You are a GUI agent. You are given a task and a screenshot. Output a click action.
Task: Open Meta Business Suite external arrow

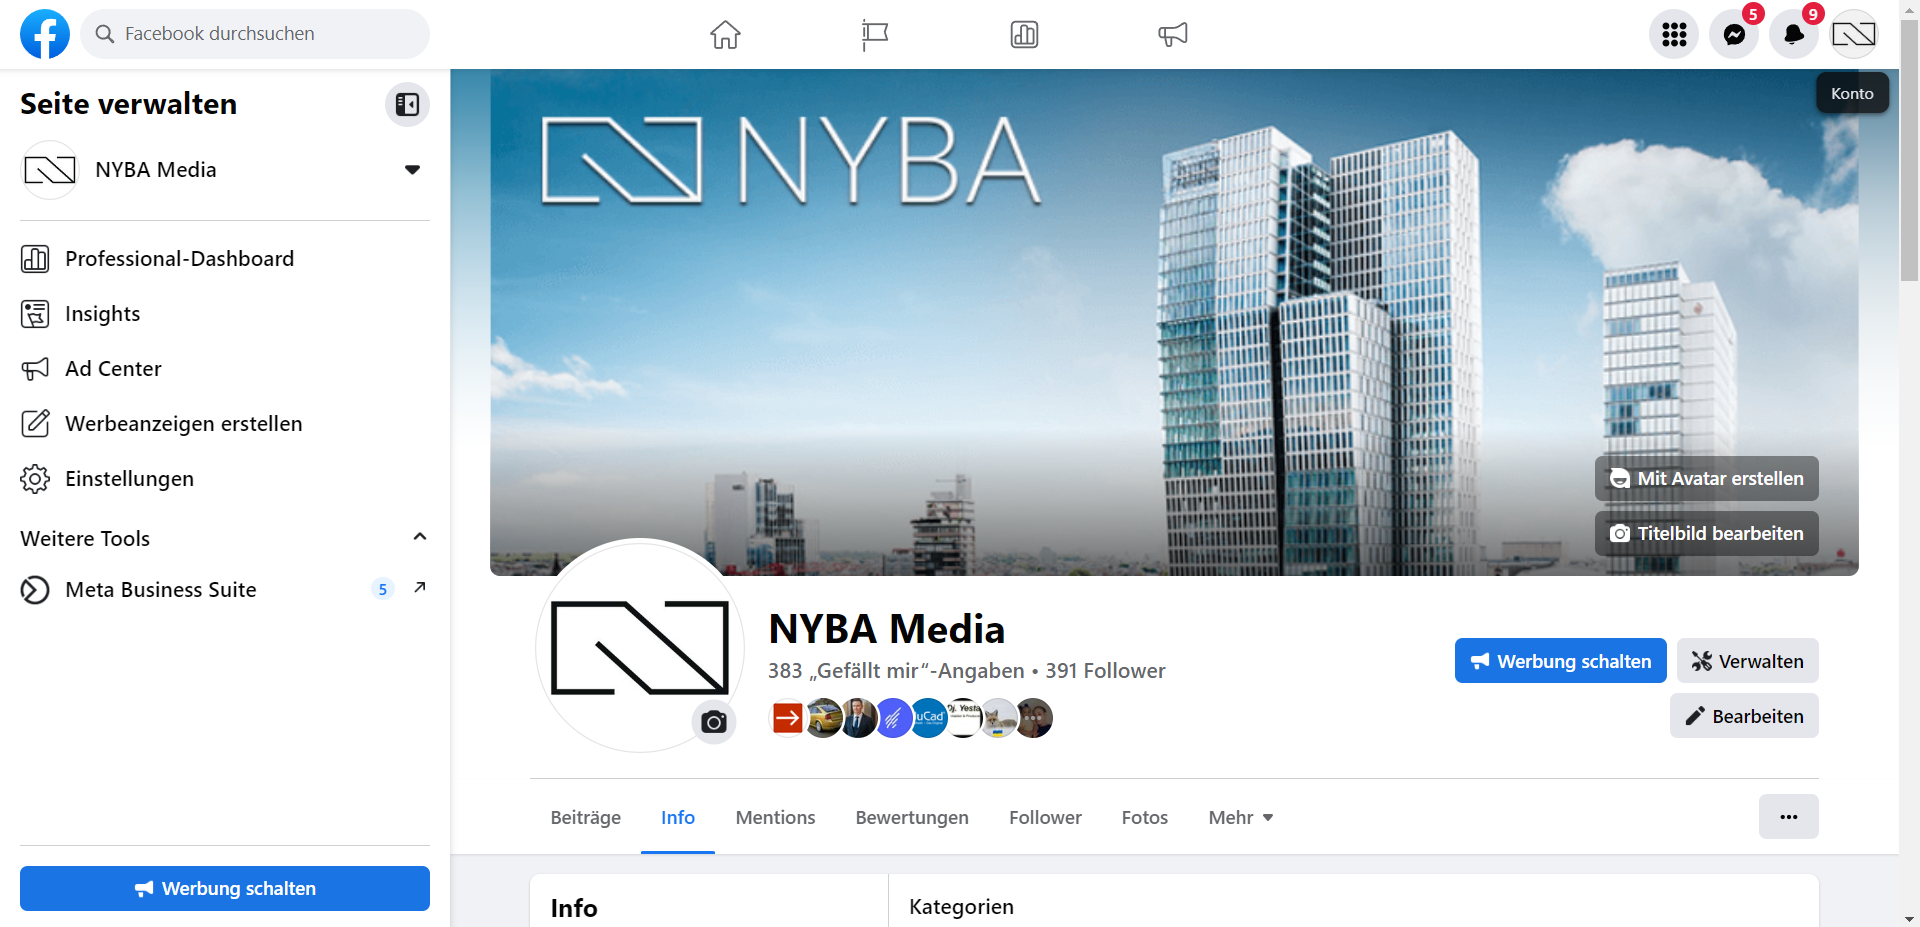420,587
